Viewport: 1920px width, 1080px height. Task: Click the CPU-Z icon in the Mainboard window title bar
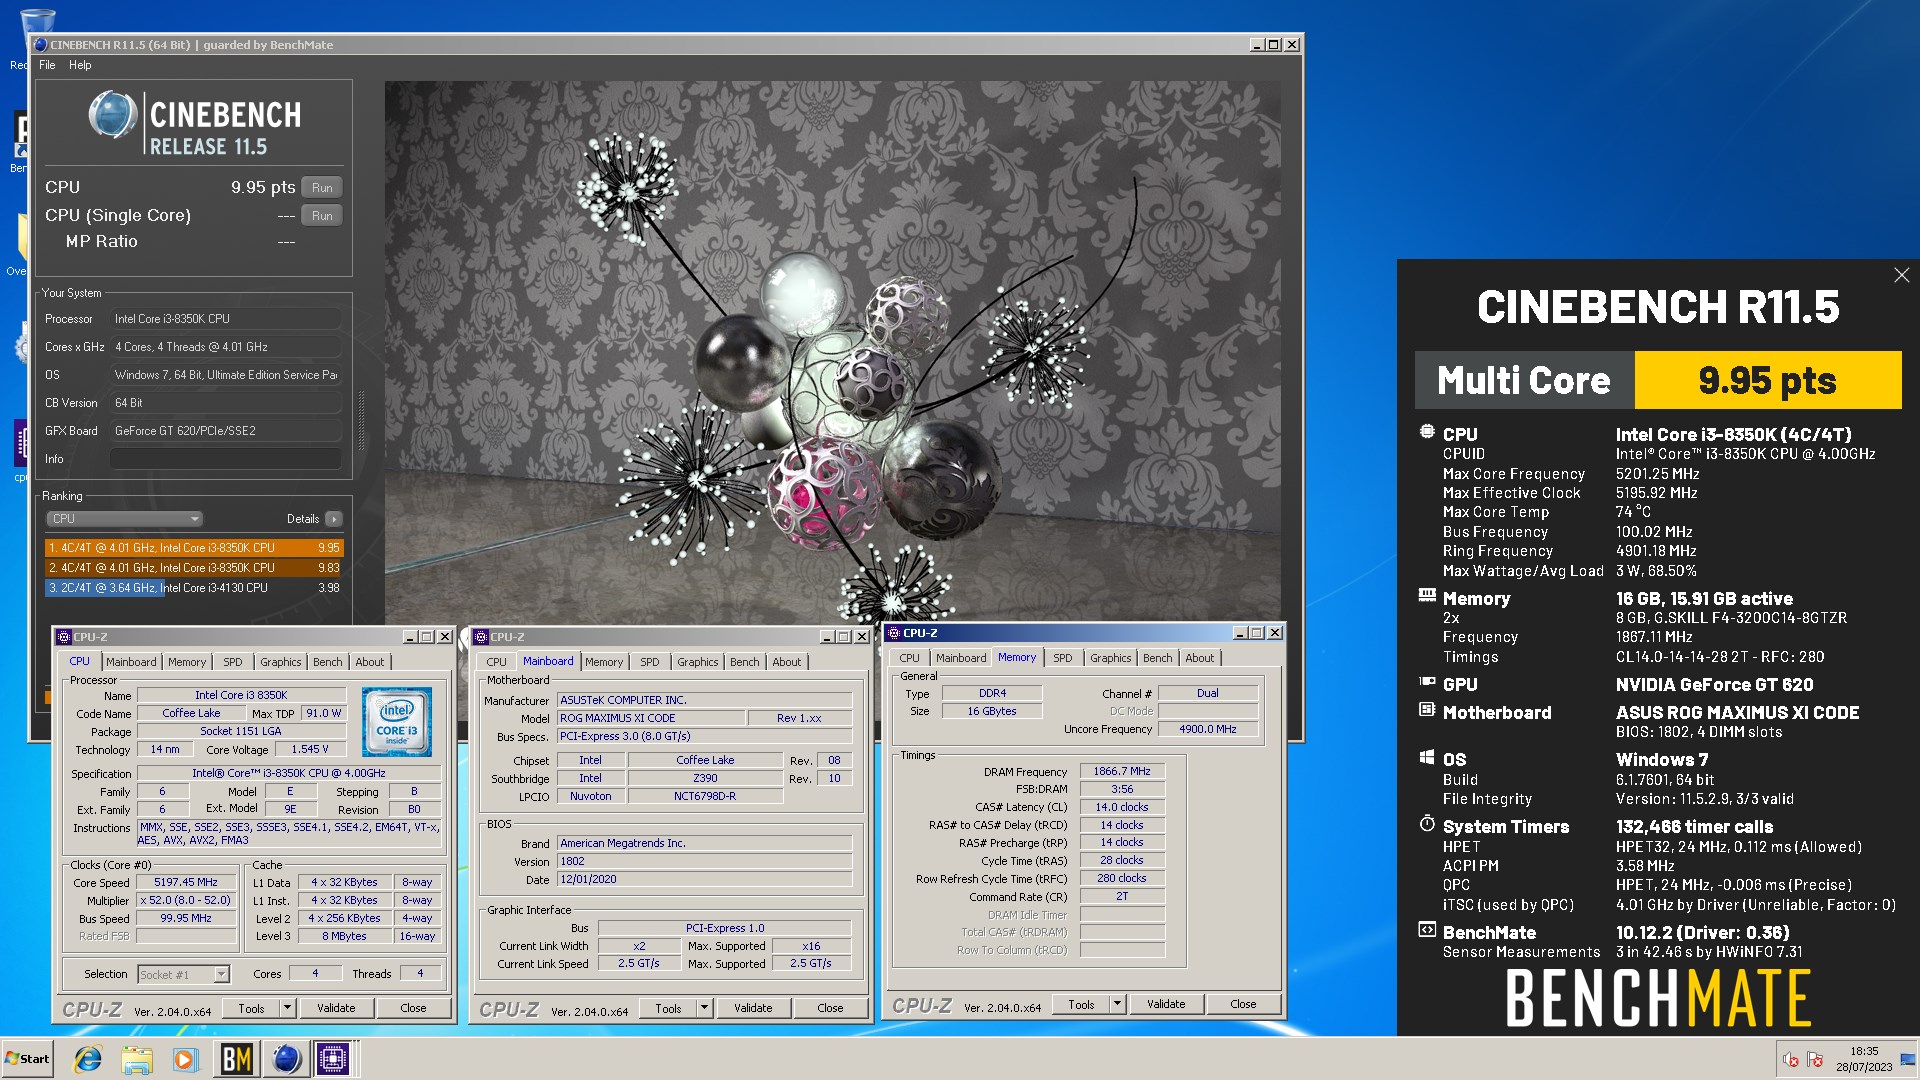click(481, 637)
